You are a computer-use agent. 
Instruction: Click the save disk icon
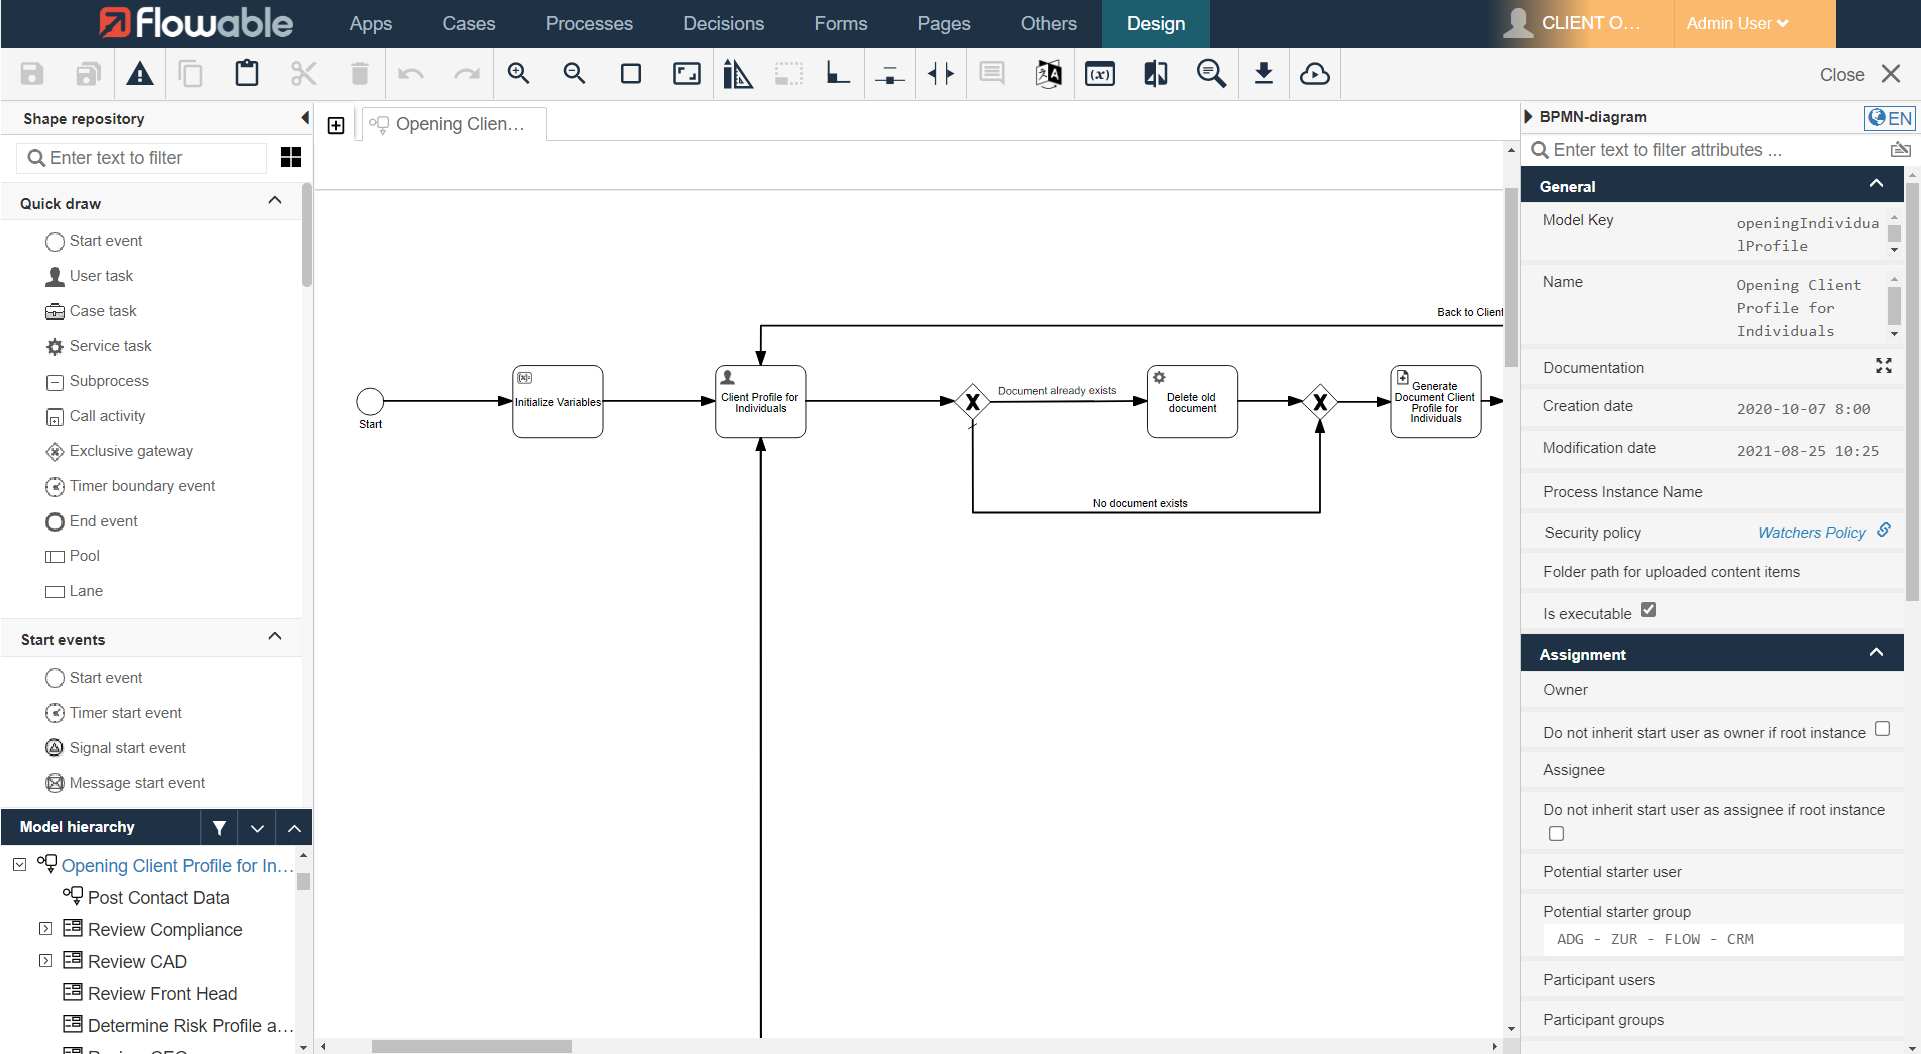(32, 73)
